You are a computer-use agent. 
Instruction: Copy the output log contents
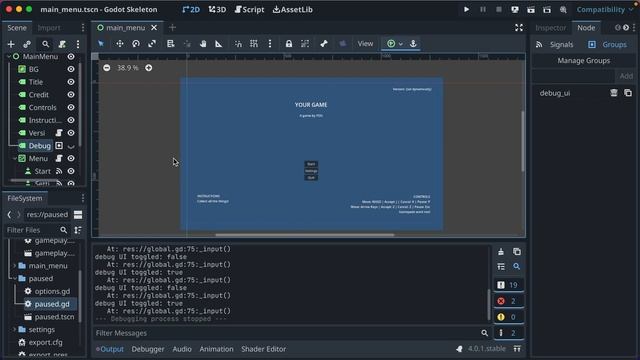(x=517, y=252)
